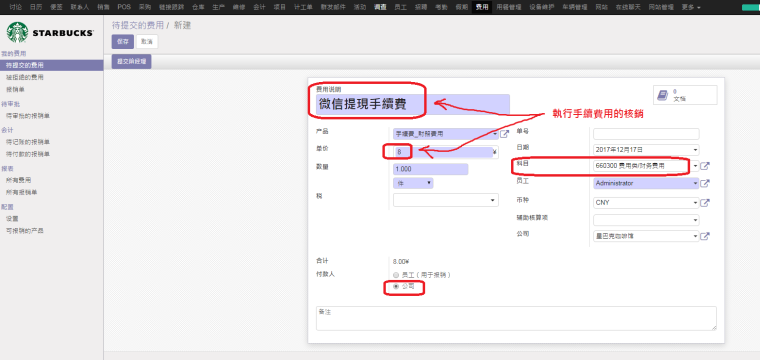Open the 日期 date picker dropdown
Screen dimensions: 760x360
point(696,150)
